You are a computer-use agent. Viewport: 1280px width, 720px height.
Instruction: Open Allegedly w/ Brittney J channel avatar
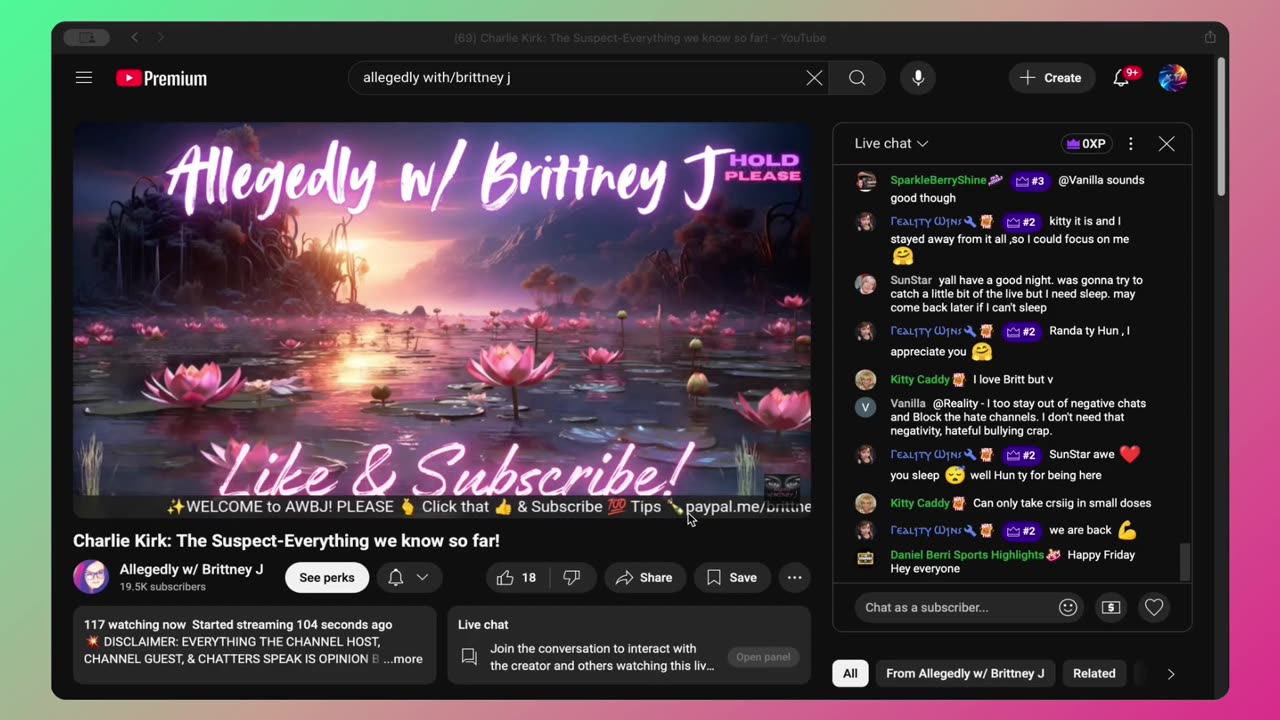tap(91, 577)
